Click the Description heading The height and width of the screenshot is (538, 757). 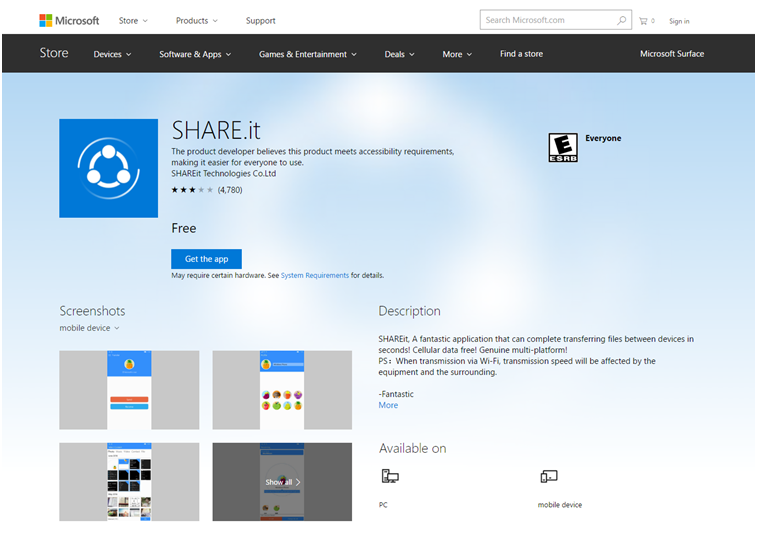coord(409,311)
